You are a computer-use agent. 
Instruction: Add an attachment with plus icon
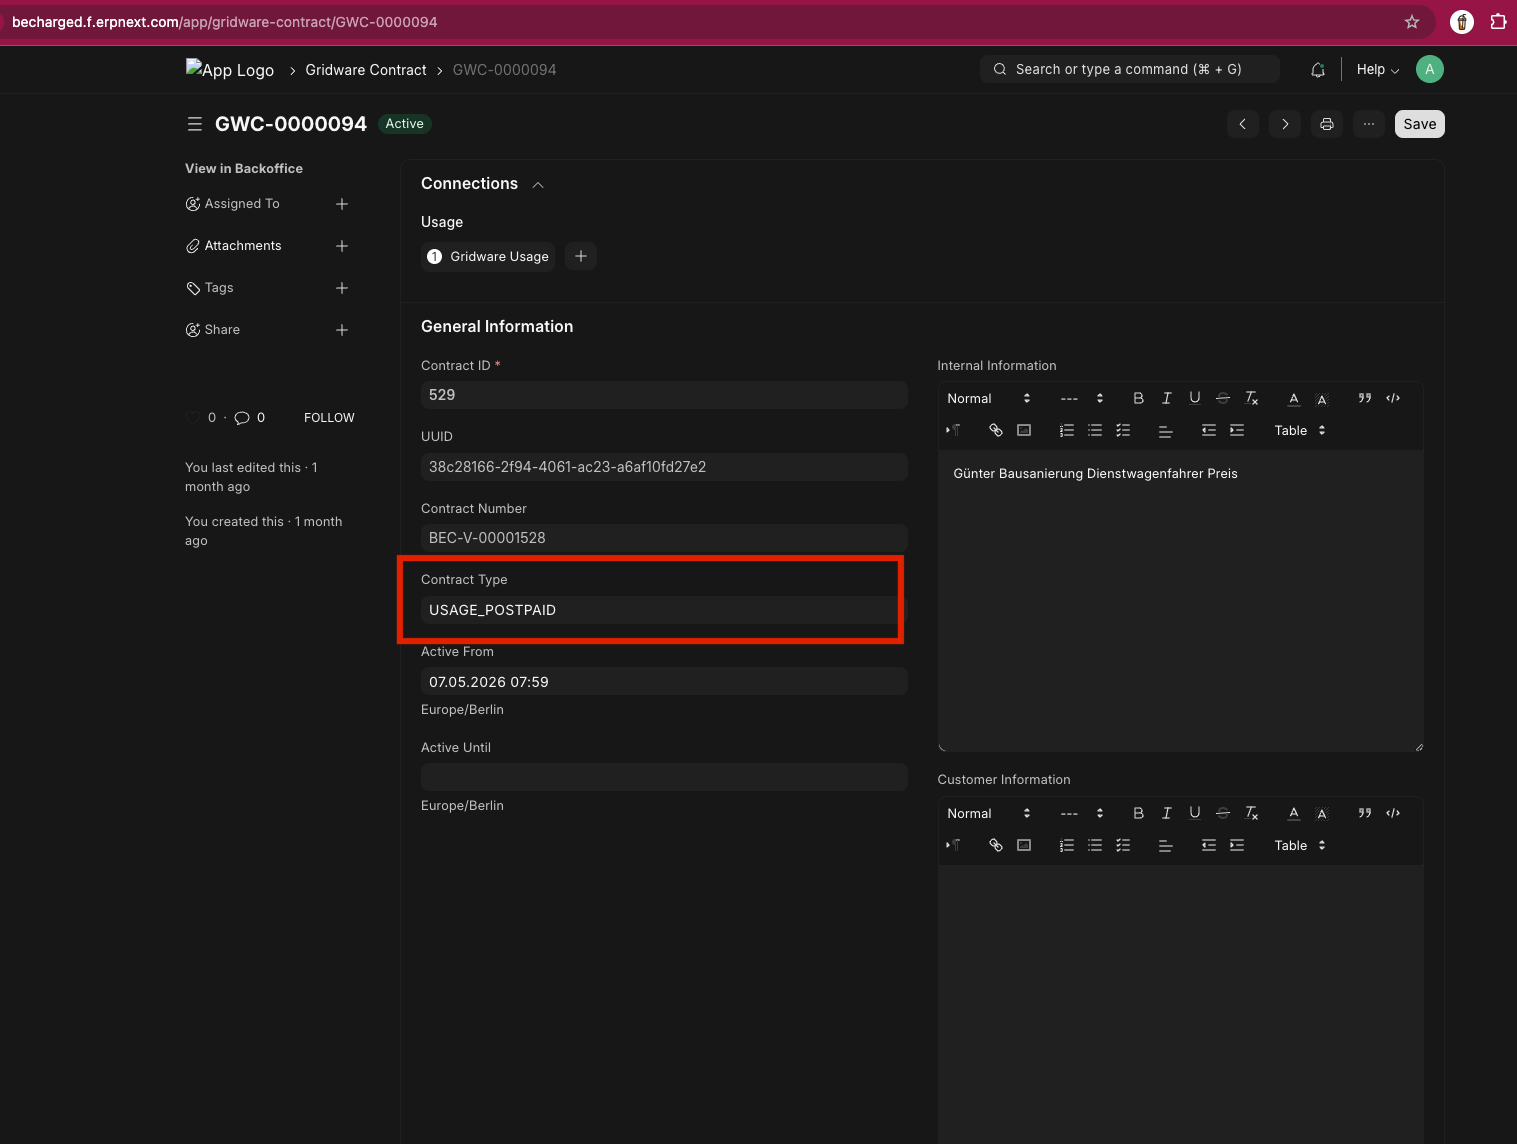[x=342, y=246]
